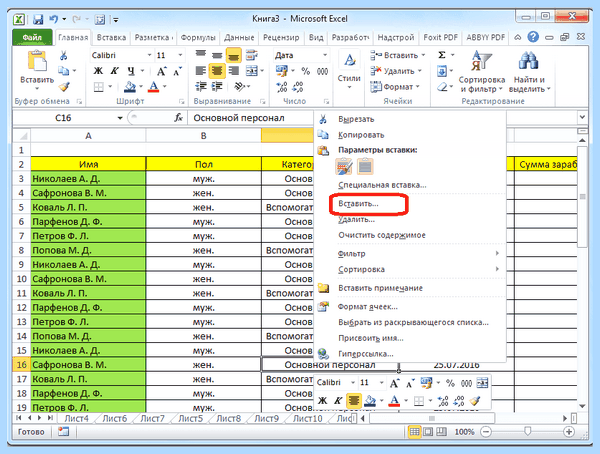600x454 pixels.
Task: Switch to the Формулы ribbon tab
Action: coord(198,38)
